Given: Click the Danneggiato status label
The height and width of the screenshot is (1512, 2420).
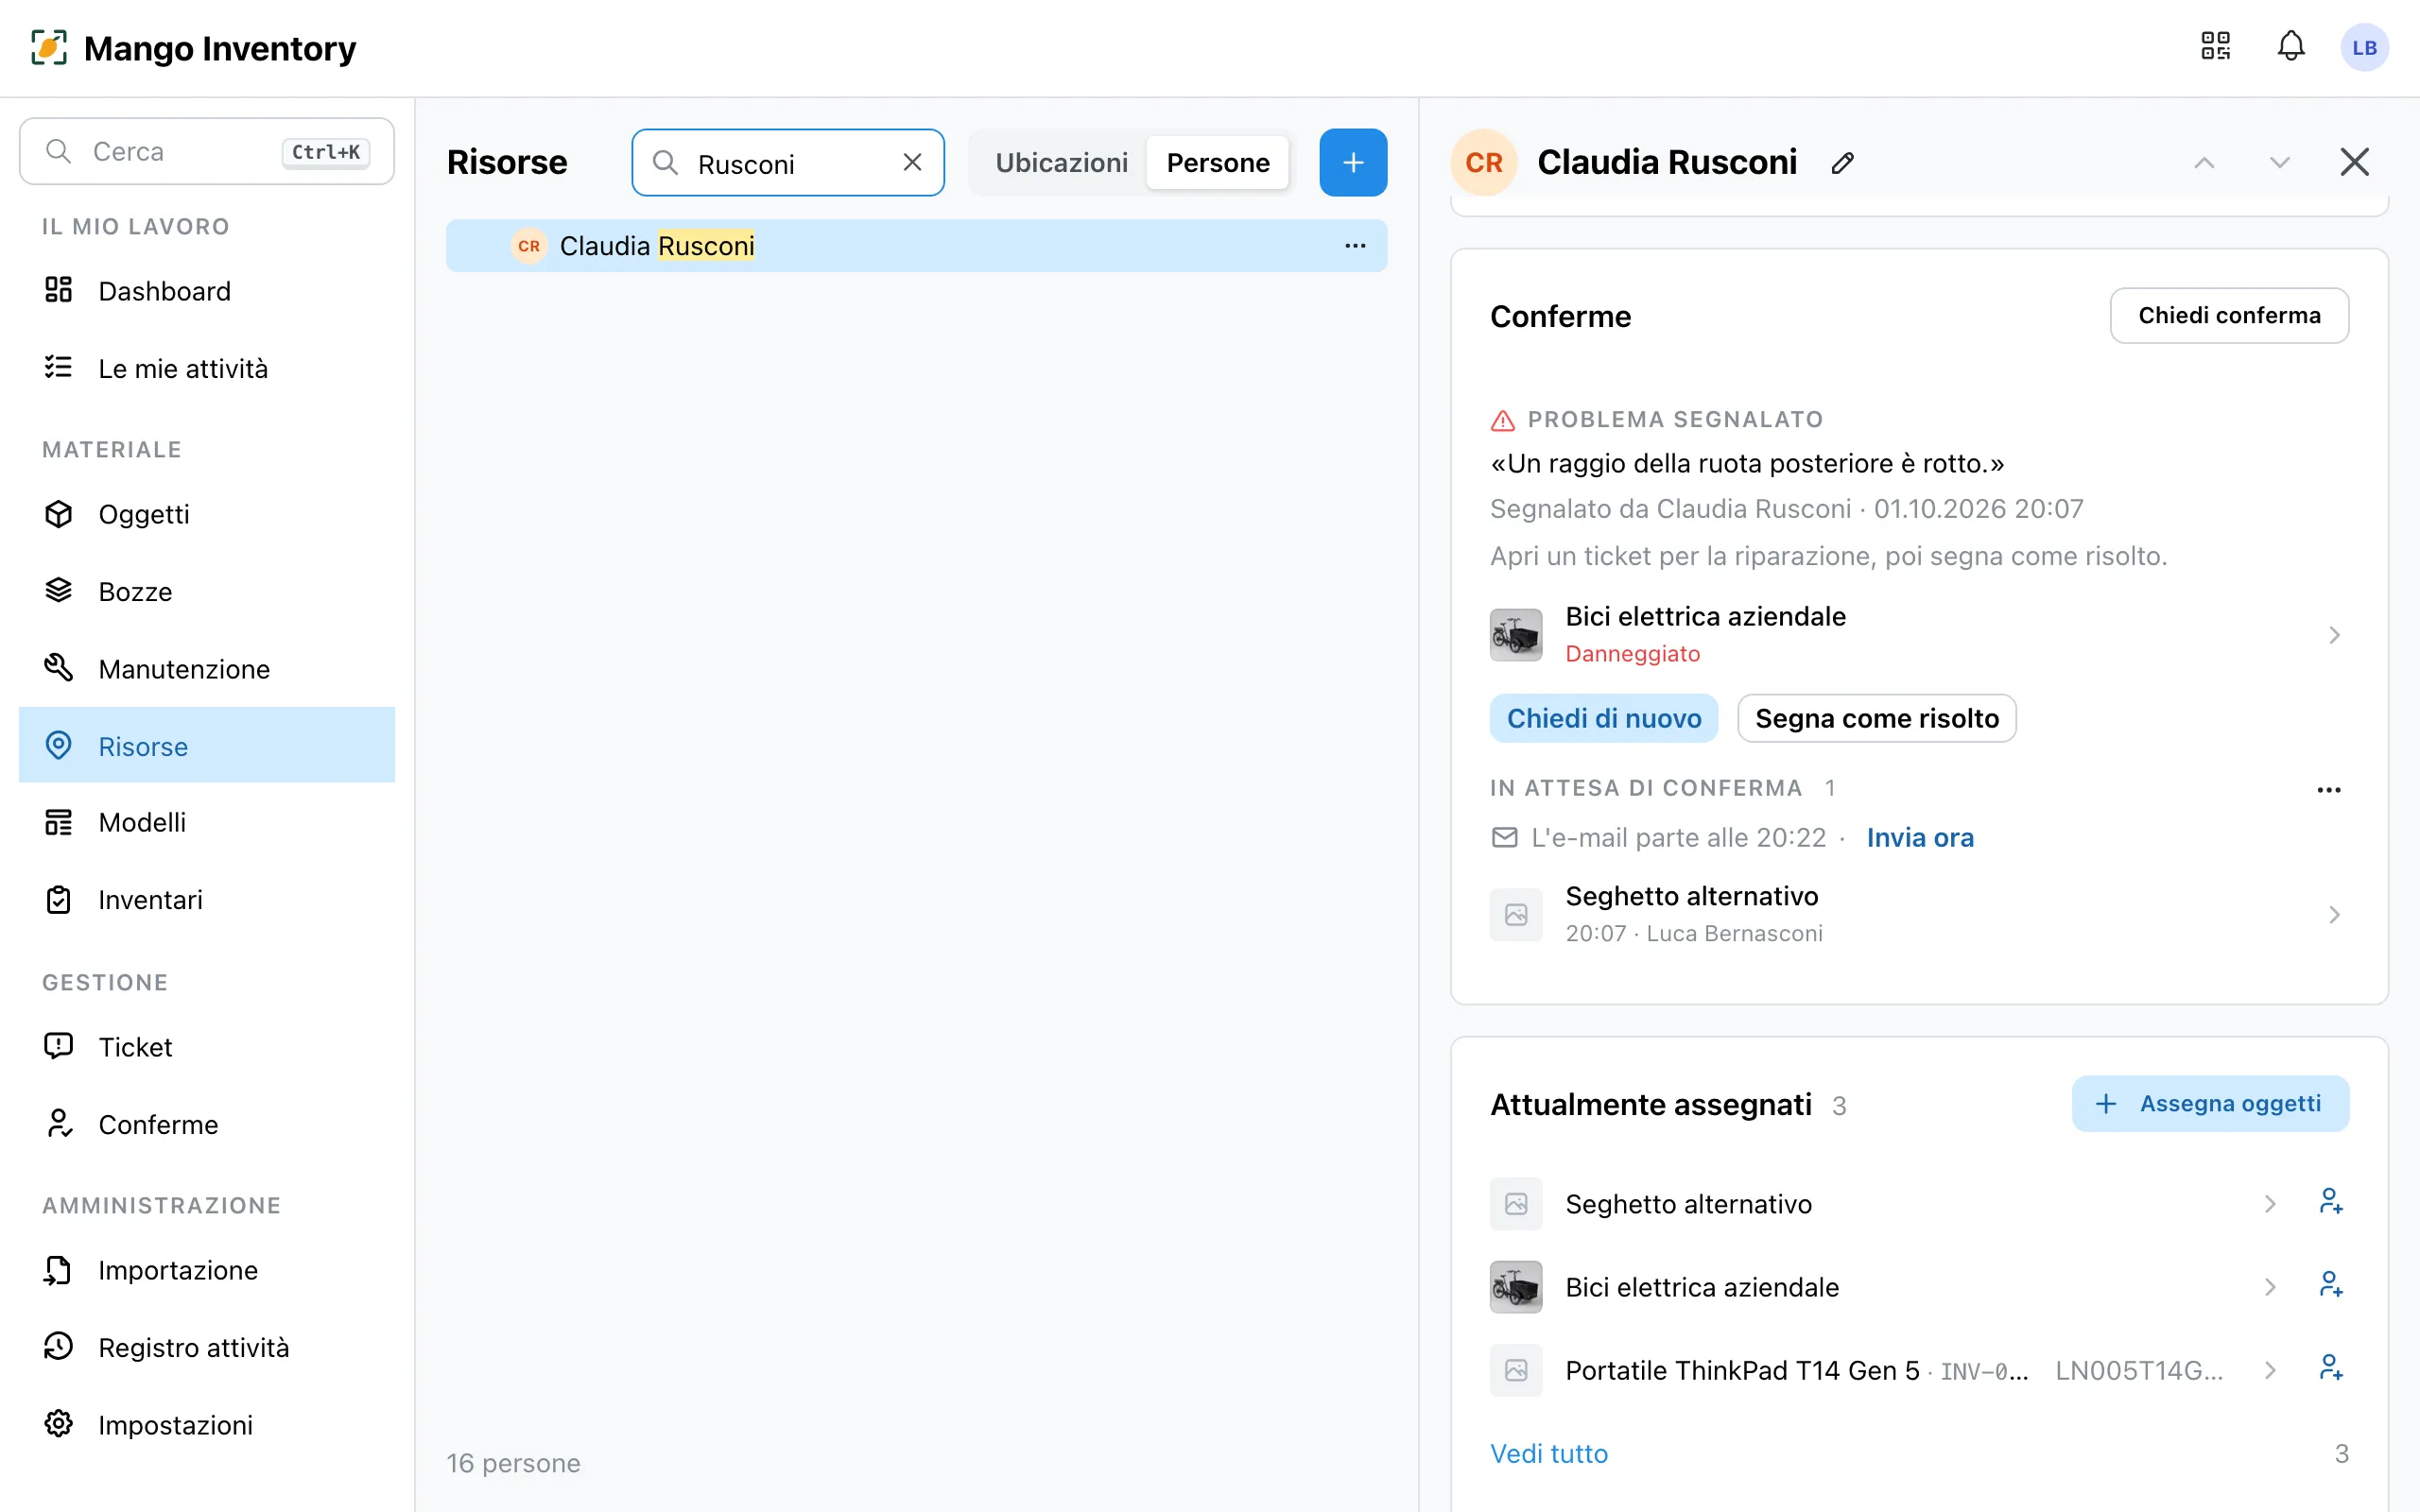Looking at the screenshot, I should (x=1632, y=653).
